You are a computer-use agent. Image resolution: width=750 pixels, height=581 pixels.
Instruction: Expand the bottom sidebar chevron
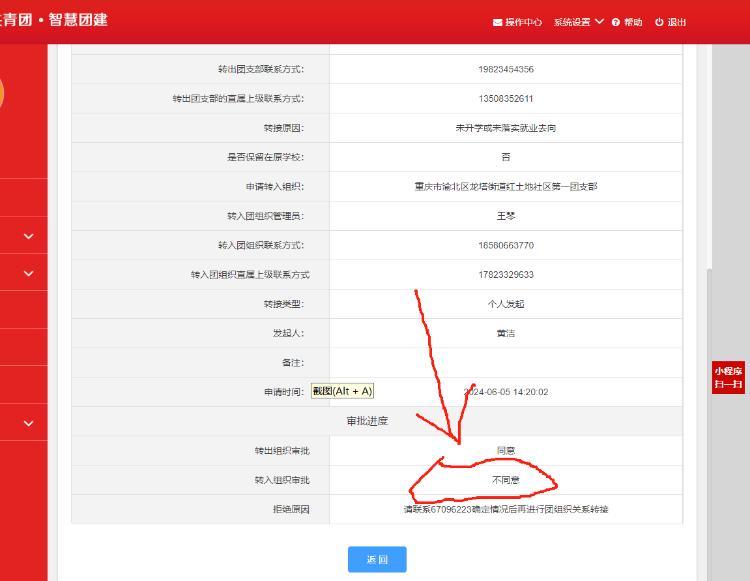pos(29,423)
